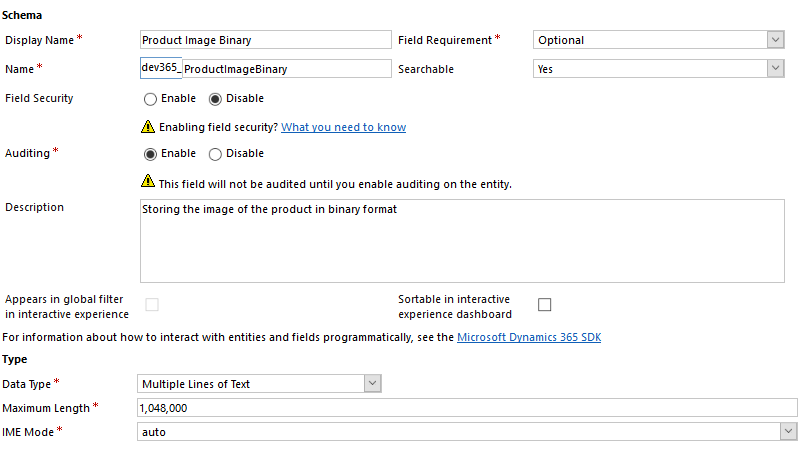
Task: Click the Type section heading
Action: click(15, 359)
